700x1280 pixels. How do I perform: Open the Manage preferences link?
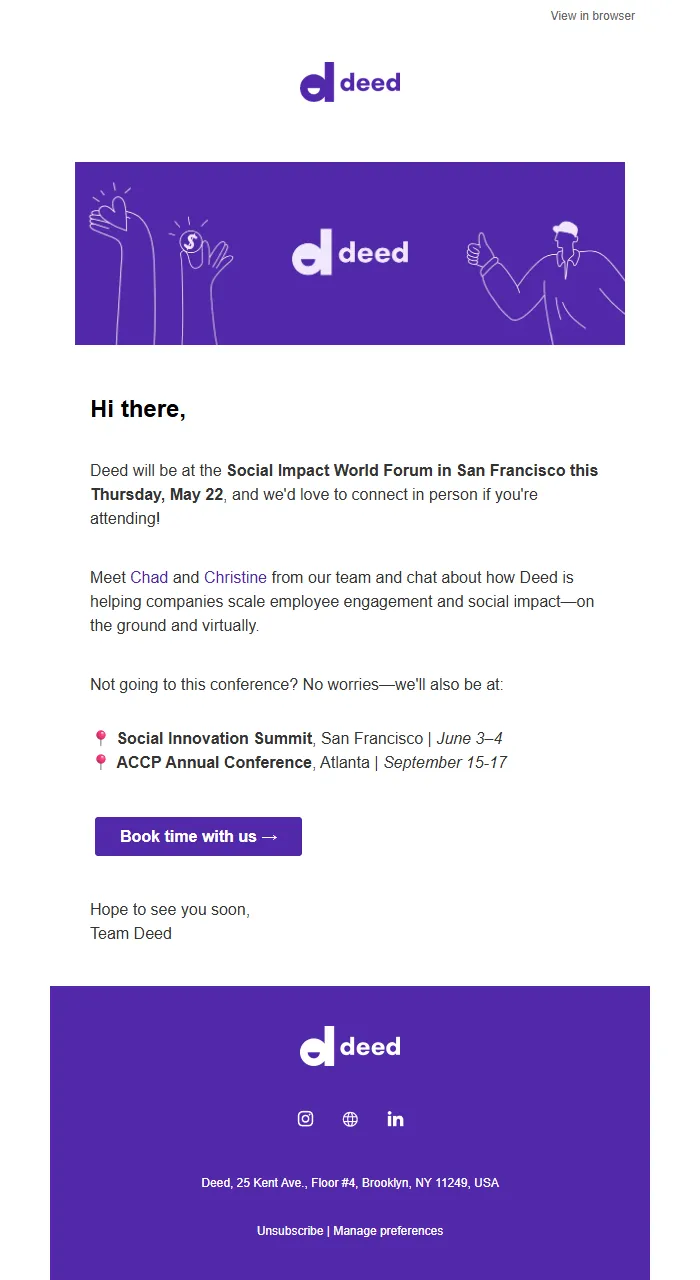point(388,1231)
